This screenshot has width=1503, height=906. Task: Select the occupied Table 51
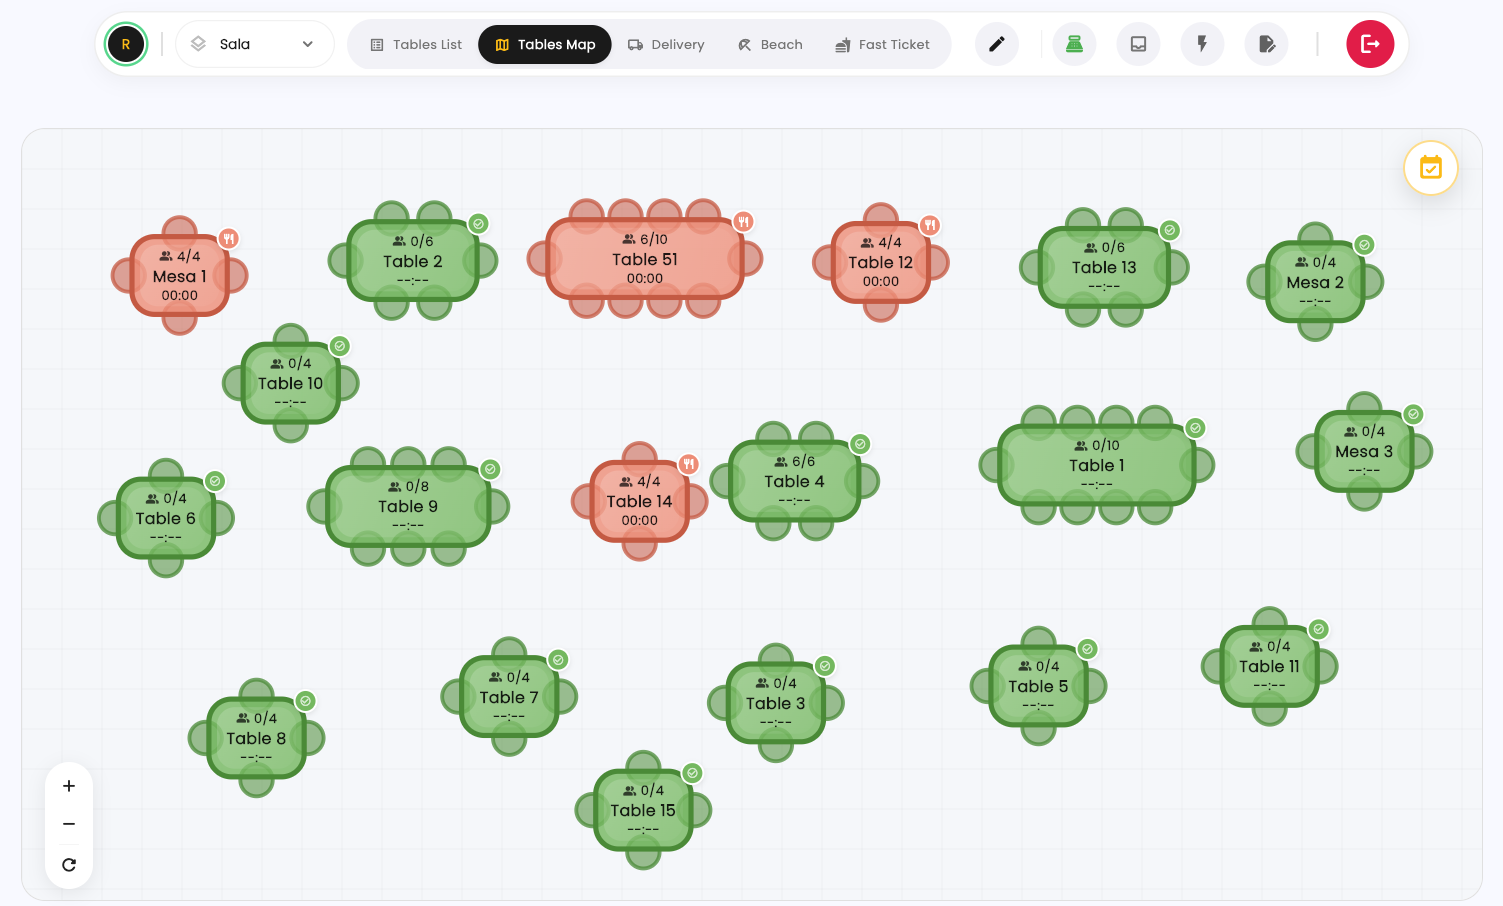click(645, 259)
